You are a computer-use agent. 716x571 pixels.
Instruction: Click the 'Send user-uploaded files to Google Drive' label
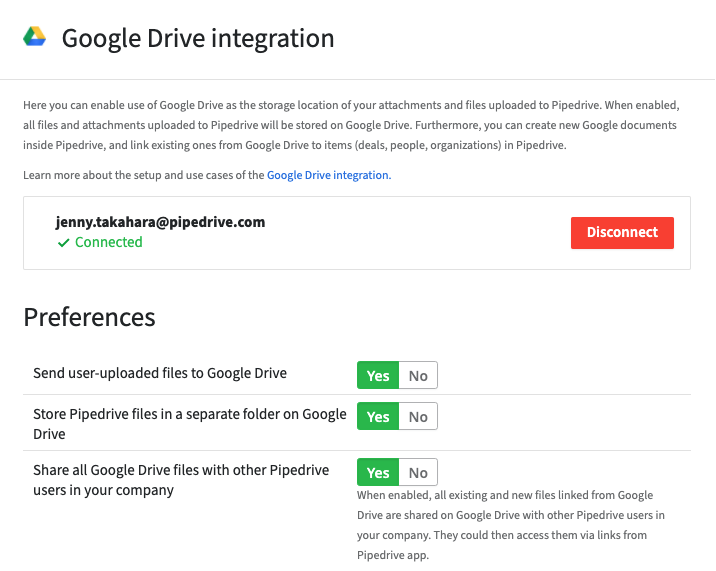click(x=160, y=373)
